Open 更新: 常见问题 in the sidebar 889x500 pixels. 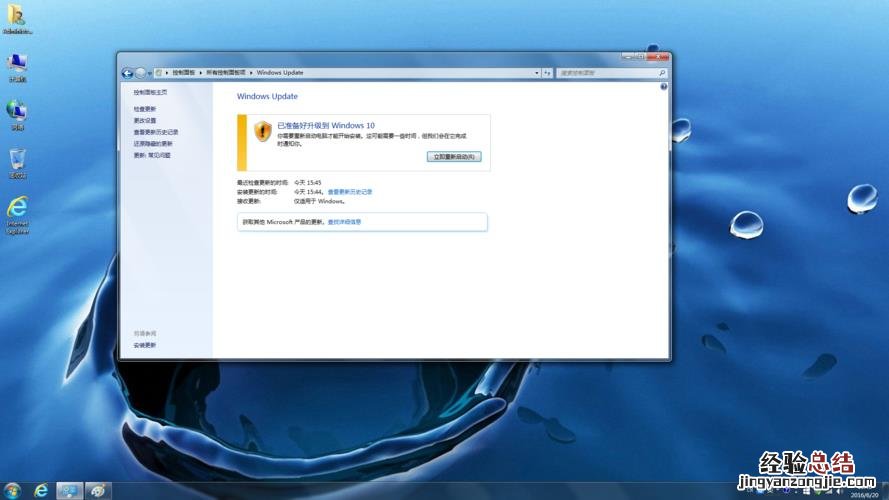pos(152,155)
